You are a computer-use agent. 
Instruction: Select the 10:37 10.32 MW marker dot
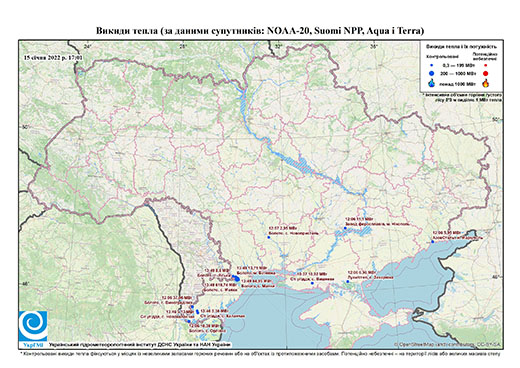tap(312, 283)
